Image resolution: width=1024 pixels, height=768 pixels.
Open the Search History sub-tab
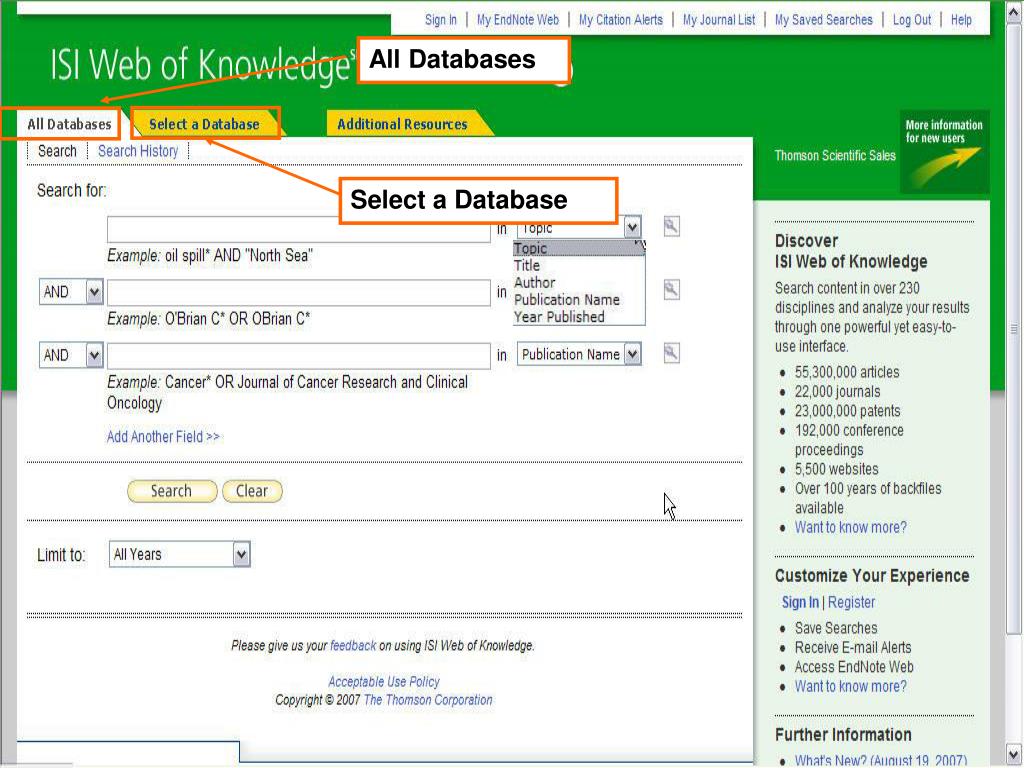coord(138,151)
